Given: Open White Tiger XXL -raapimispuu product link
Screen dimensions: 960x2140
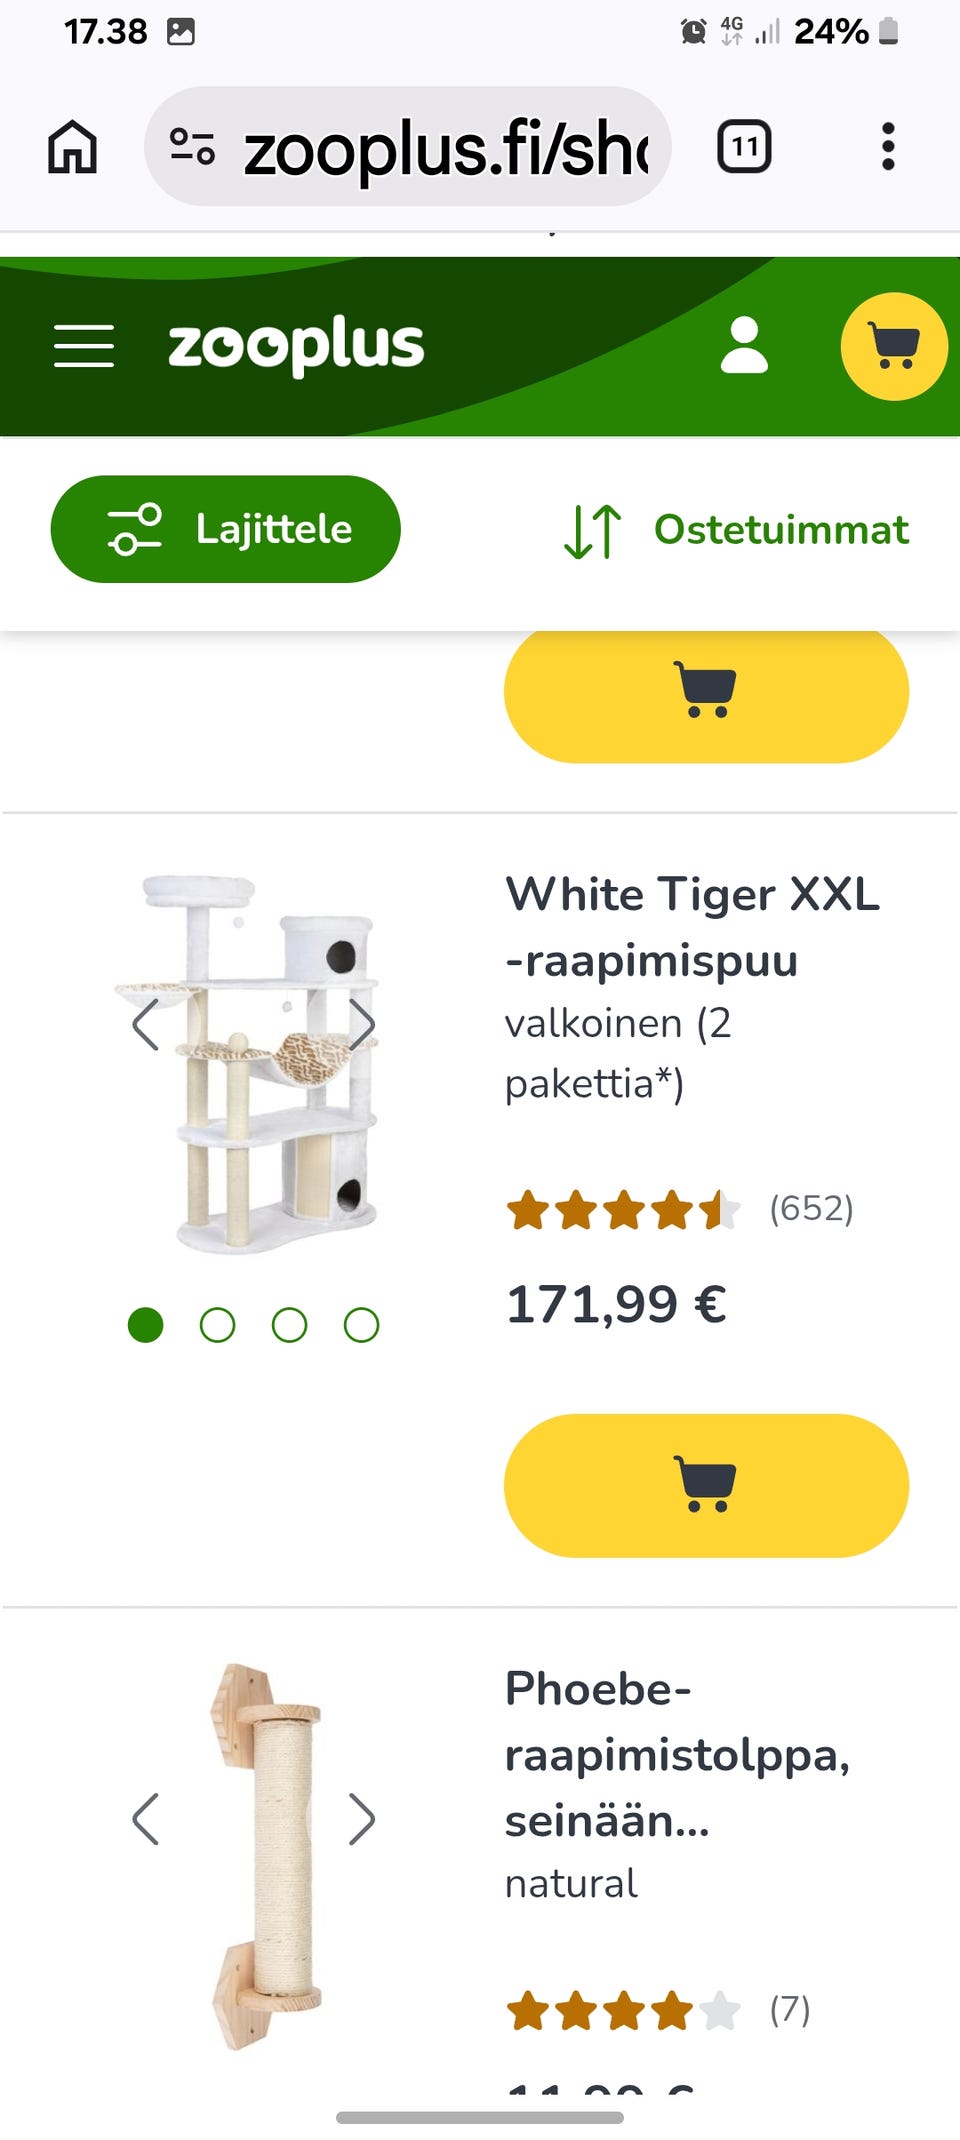Looking at the screenshot, I should [x=692, y=927].
